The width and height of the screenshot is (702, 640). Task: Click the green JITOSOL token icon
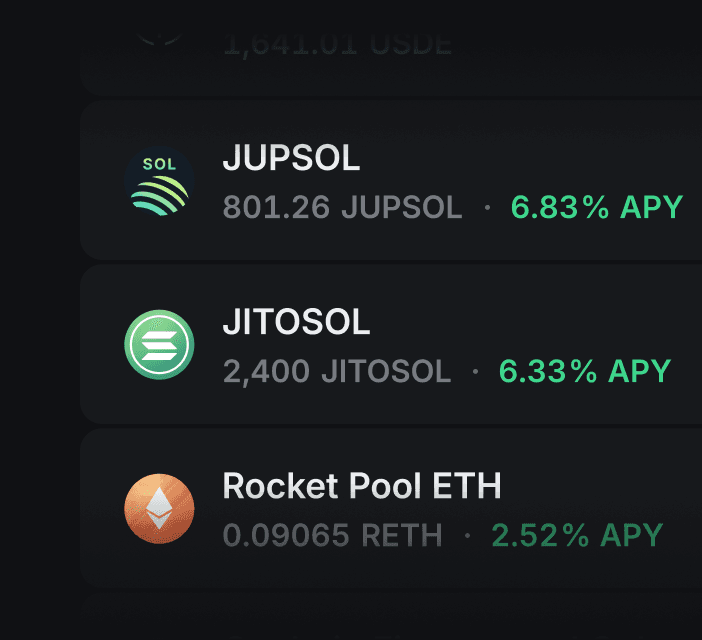coord(159,345)
